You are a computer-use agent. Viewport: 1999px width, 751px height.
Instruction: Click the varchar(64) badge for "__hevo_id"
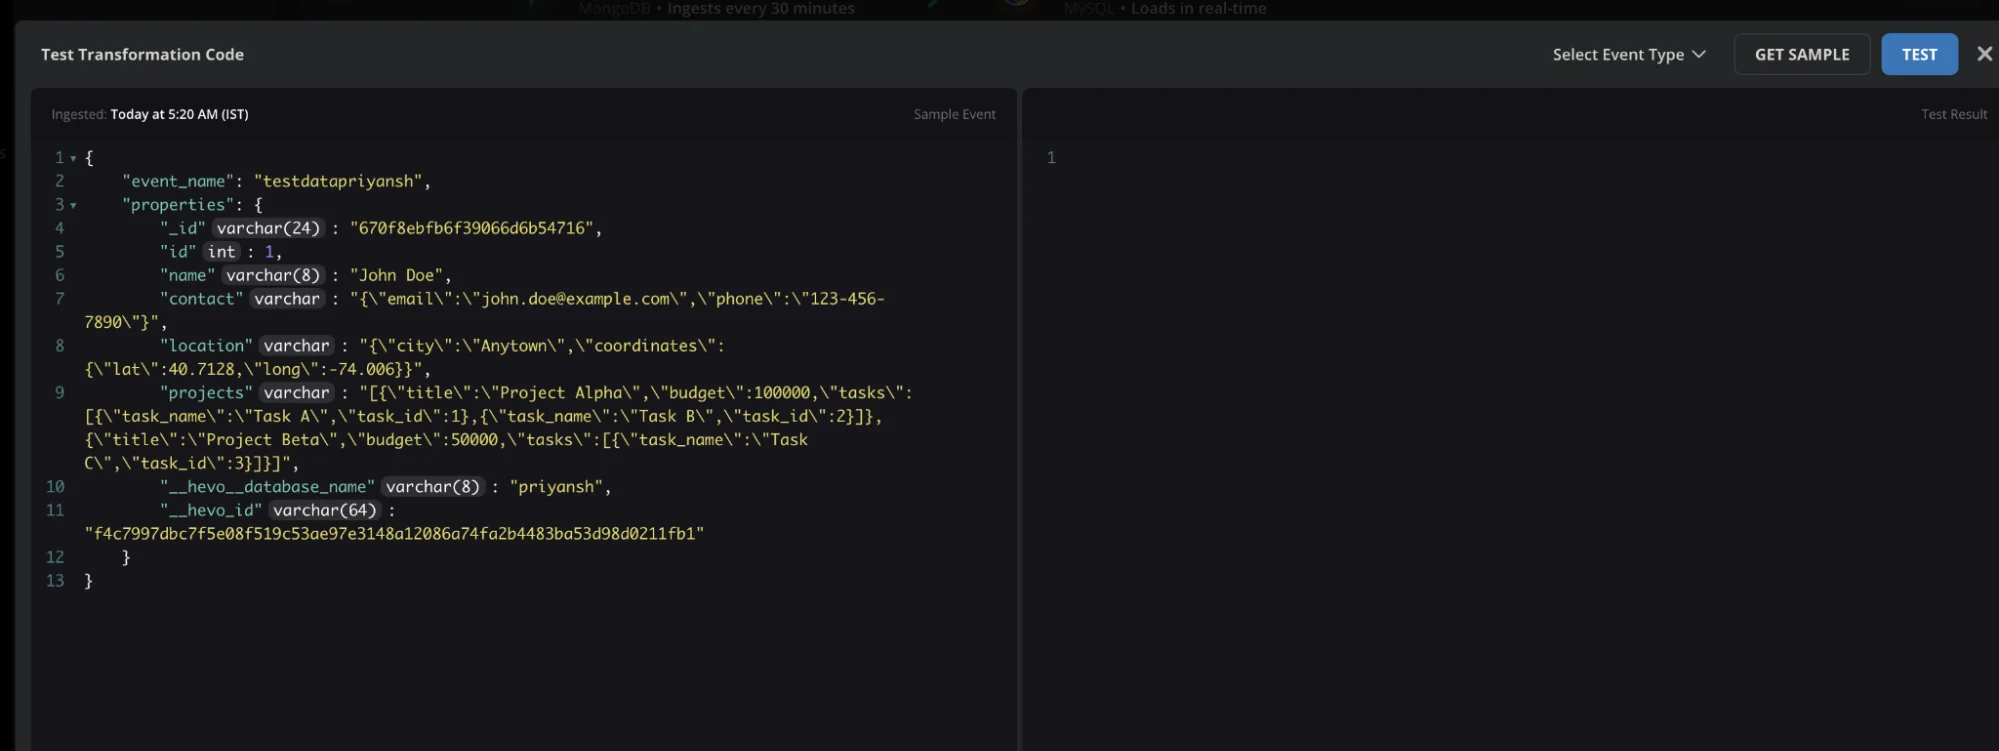click(x=325, y=510)
